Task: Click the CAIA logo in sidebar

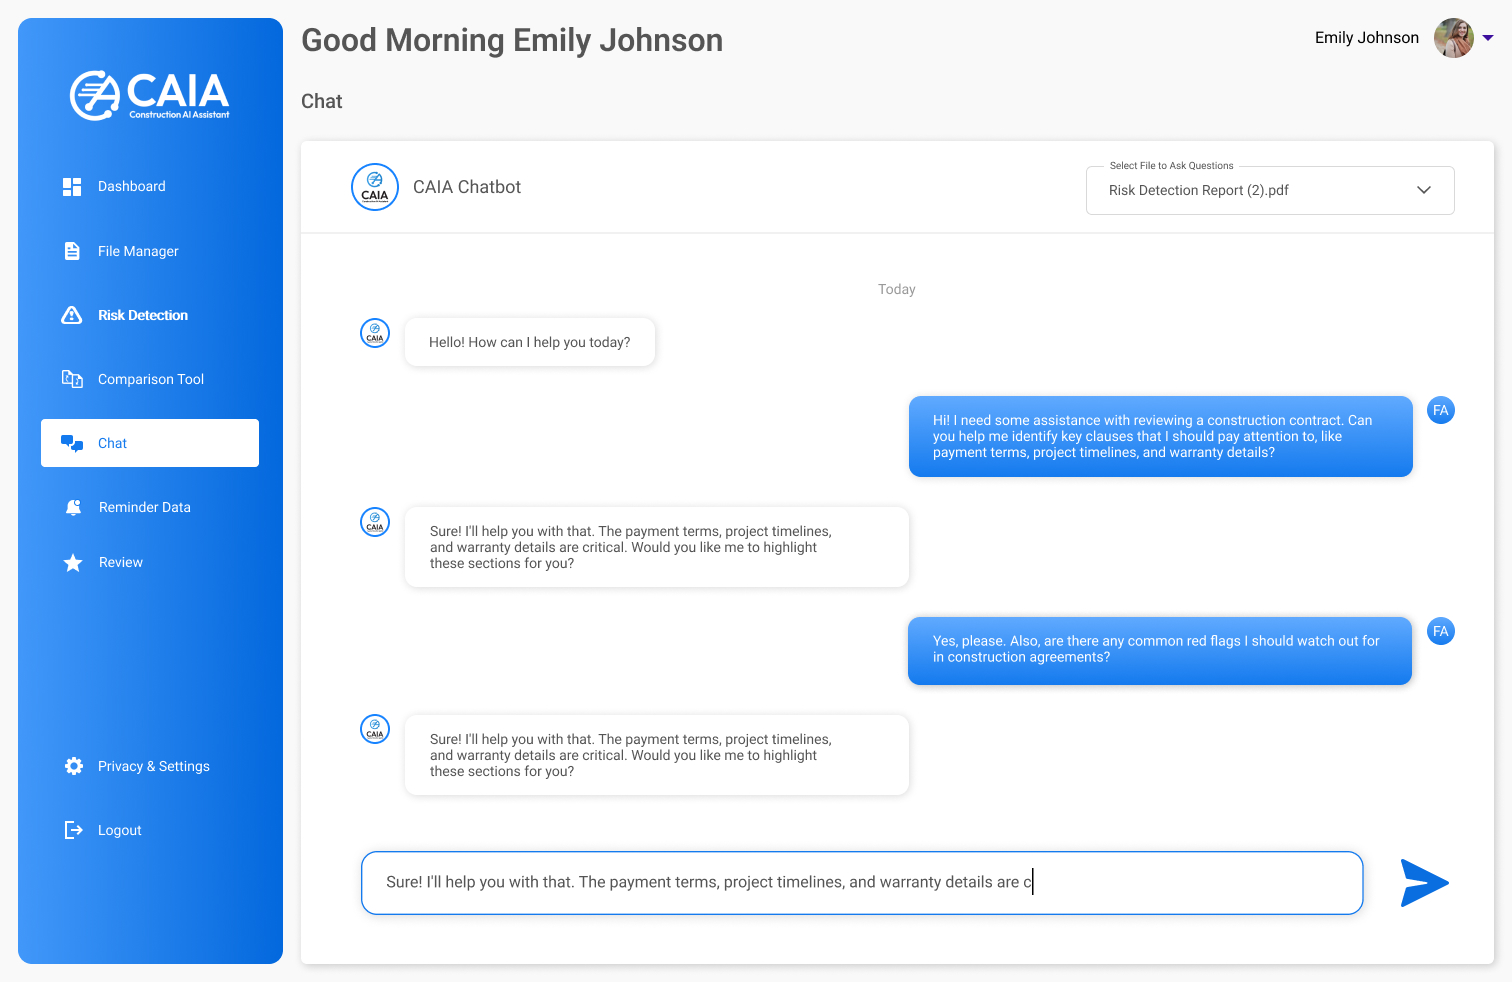Action: tap(150, 95)
